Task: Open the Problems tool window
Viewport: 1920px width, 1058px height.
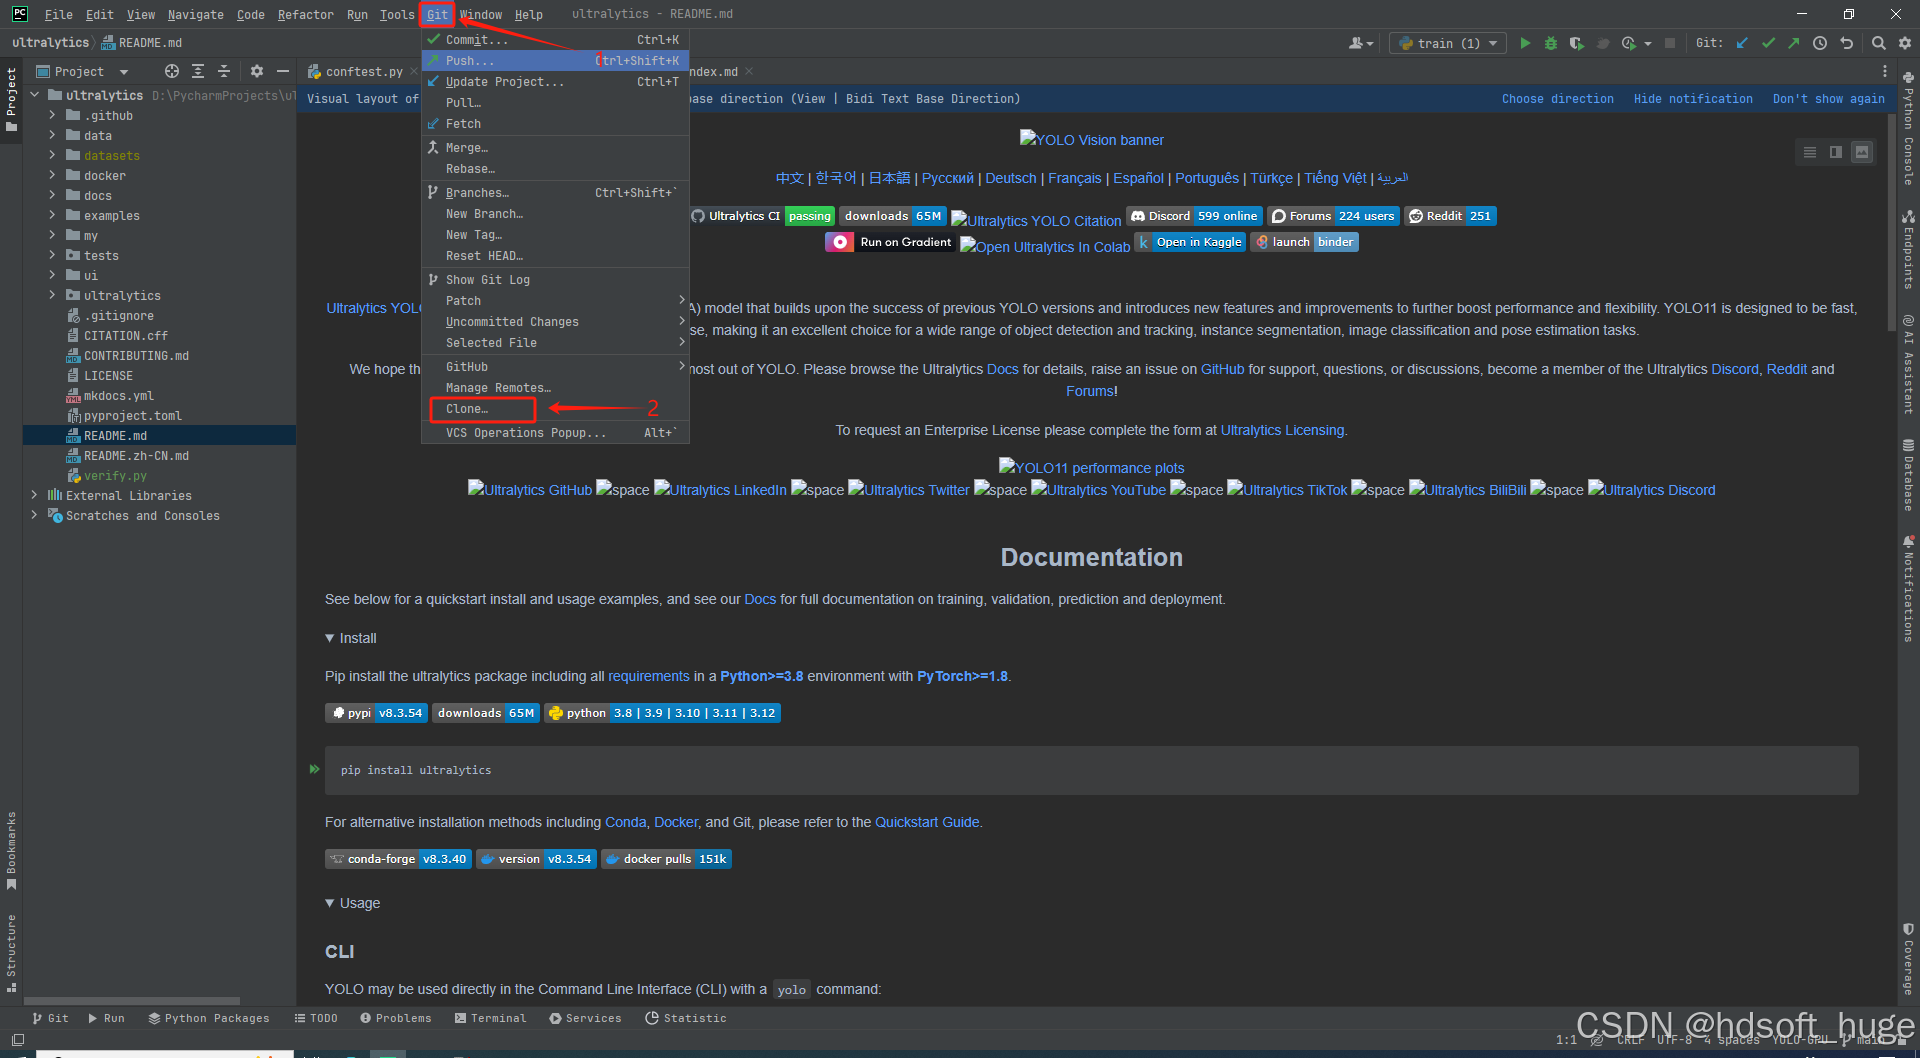Action: pyautogui.click(x=396, y=1018)
